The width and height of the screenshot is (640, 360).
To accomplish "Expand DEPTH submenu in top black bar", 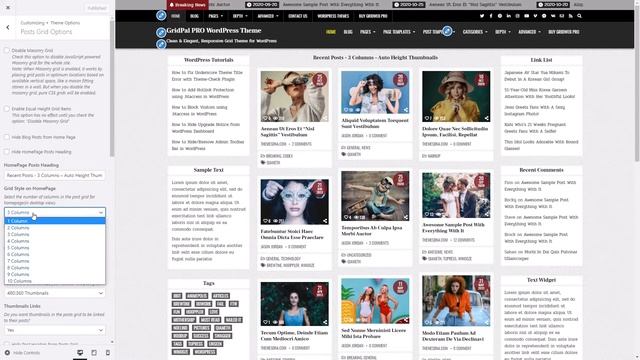I will pos(240,16).
